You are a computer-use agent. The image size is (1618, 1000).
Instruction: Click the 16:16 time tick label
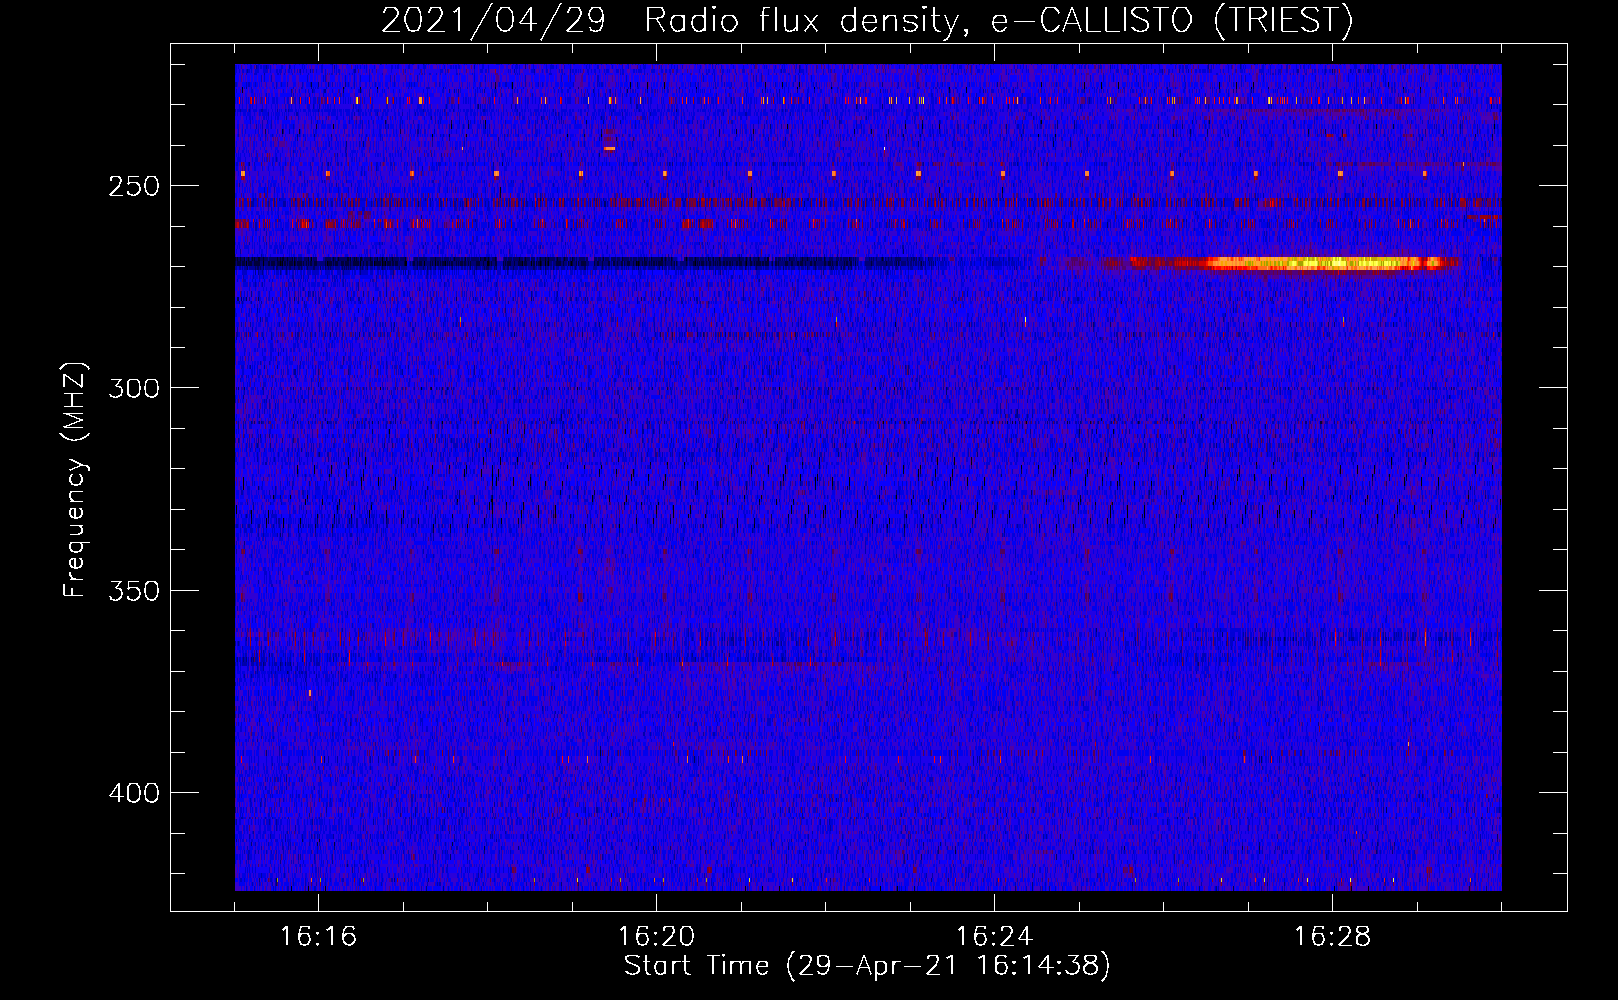[318, 937]
